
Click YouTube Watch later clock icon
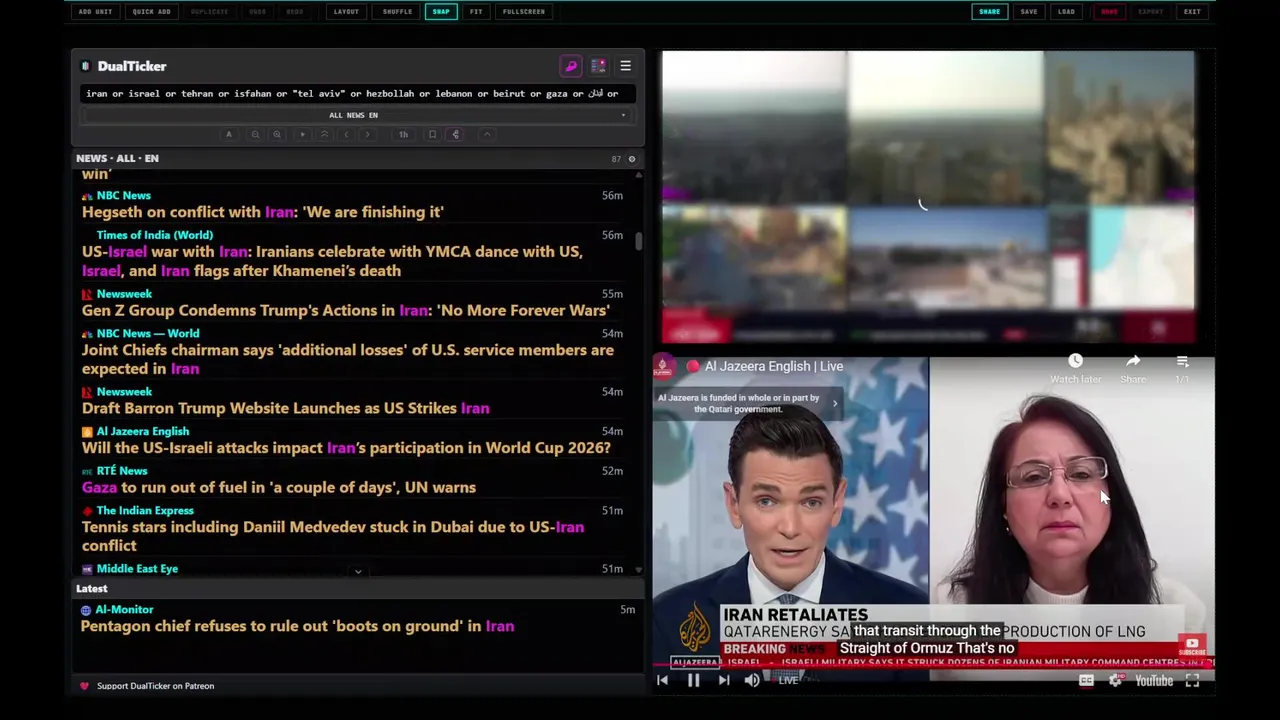[x=1075, y=361]
